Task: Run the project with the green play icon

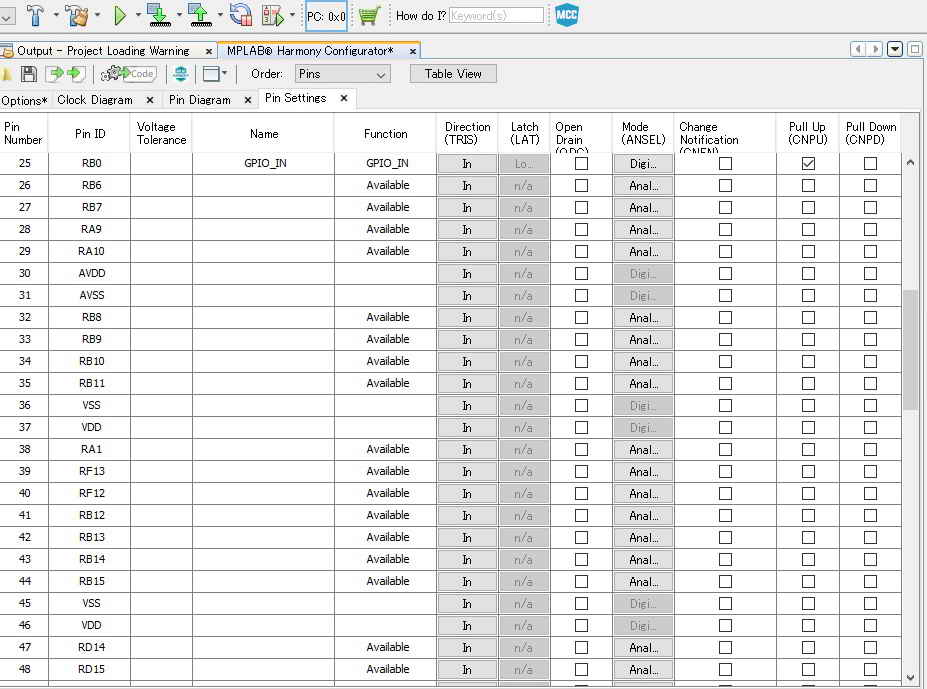Action: [x=120, y=15]
